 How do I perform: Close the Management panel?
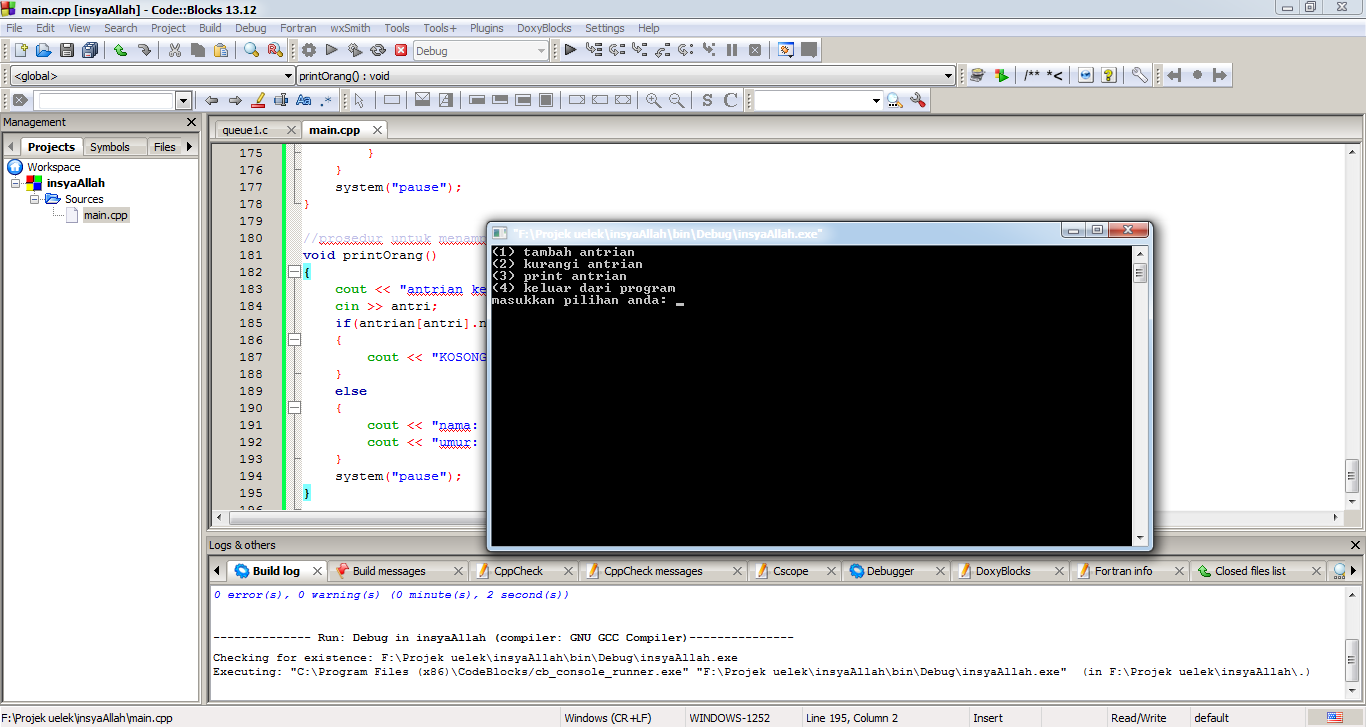coord(192,122)
